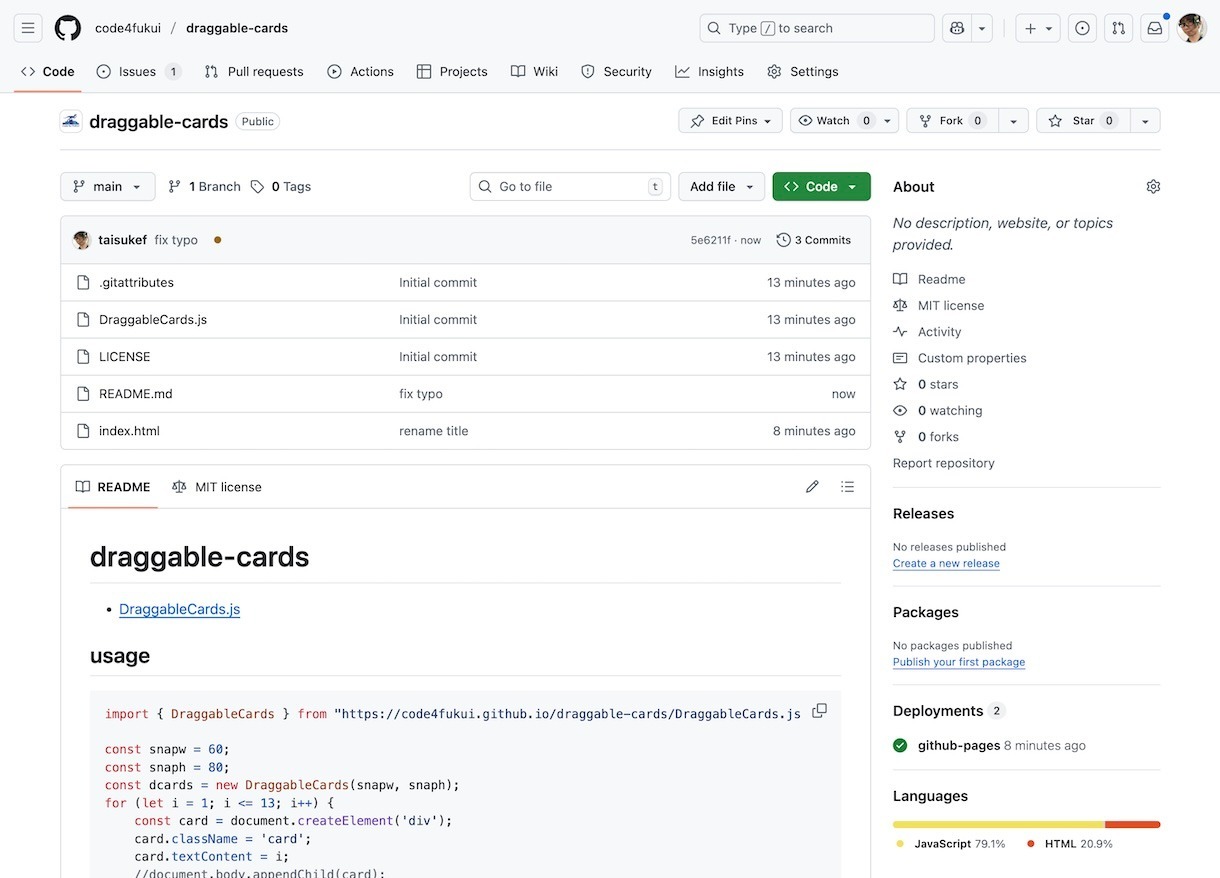The width and height of the screenshot is (1220, 878).
Task: Open the code4fukui owner breadcrumb
Action: (x=128, y=28)
